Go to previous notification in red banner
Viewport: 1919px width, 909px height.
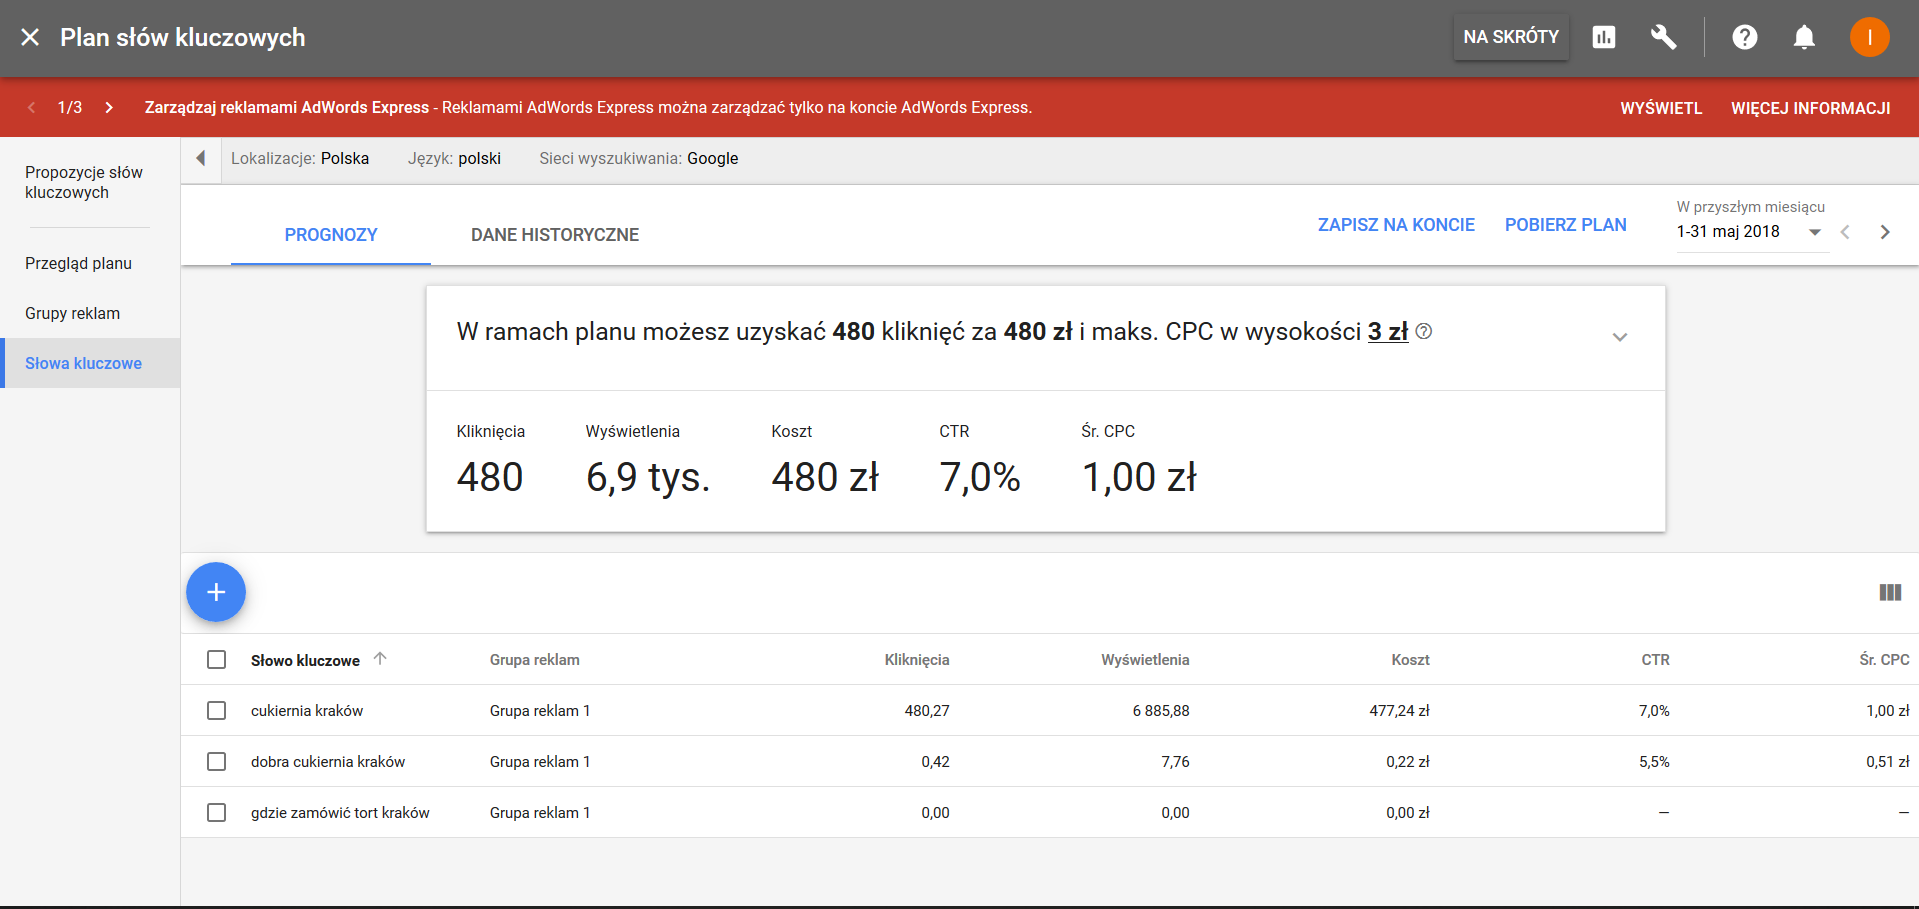[x=32, y=107]
